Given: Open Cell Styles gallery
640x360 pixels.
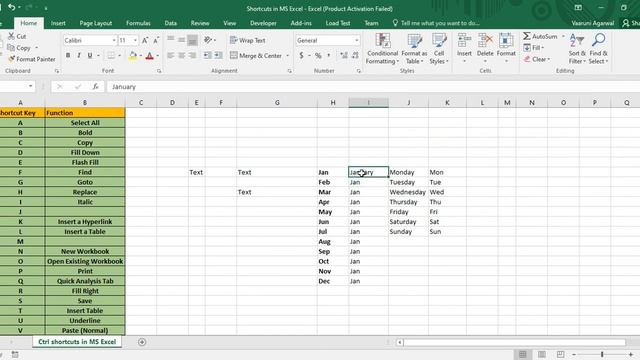Looking at the screenshot, I should point(439,49).
